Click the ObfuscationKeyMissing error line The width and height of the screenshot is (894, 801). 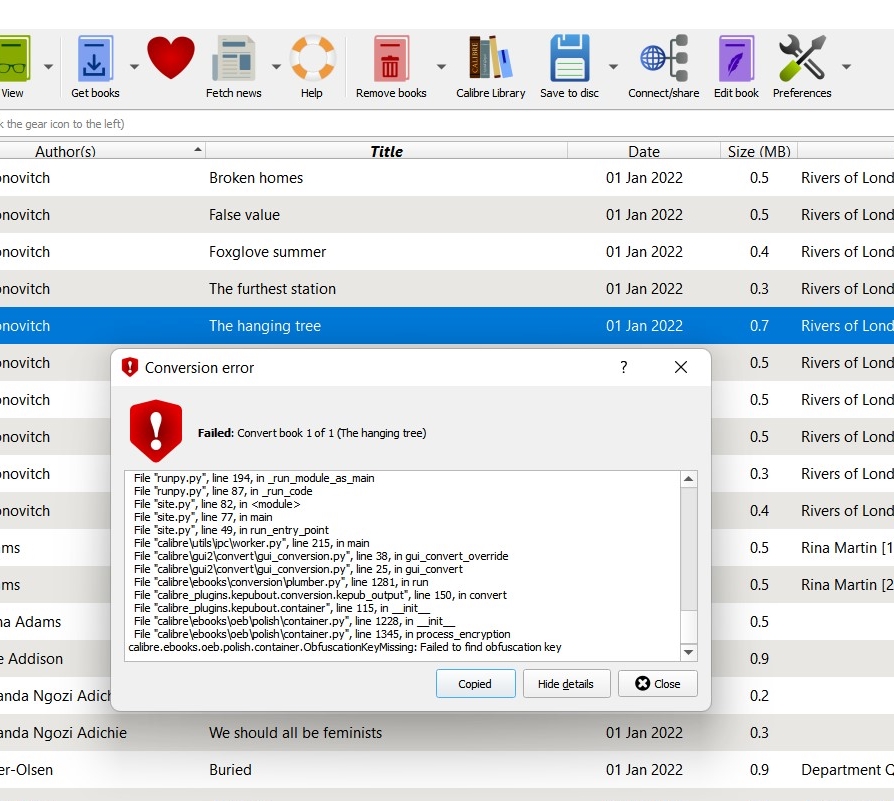pos(345,647)
